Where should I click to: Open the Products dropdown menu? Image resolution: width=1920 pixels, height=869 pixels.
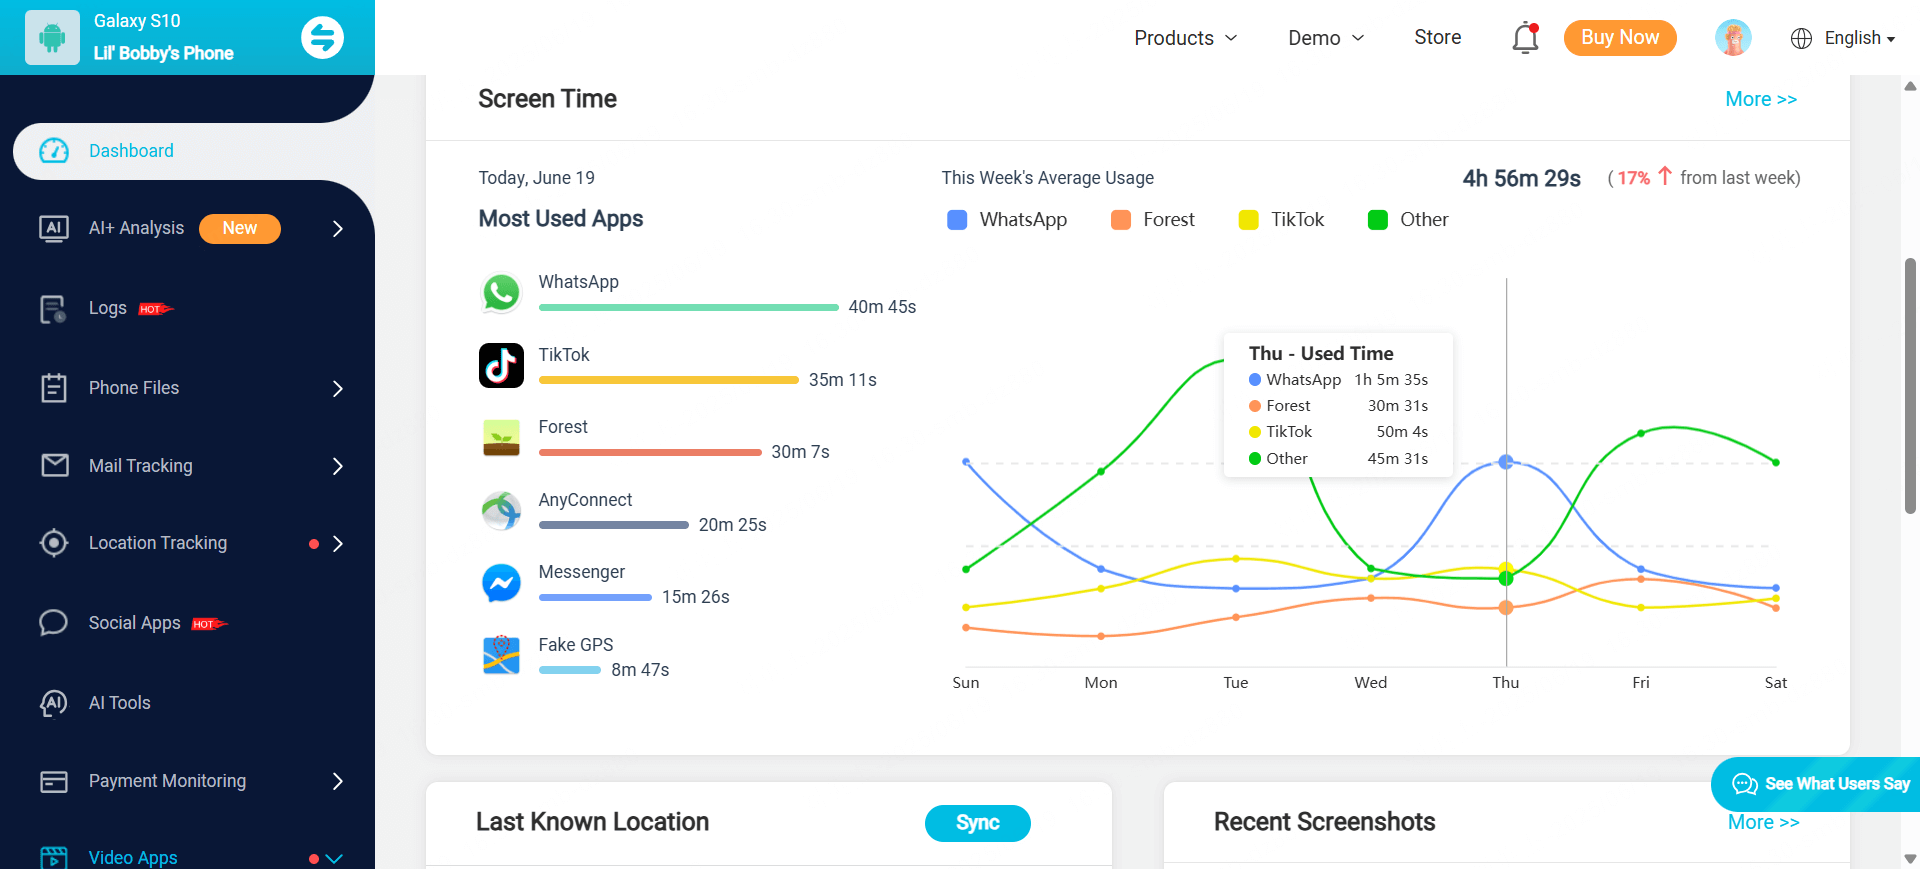(x=1186, y=38)
